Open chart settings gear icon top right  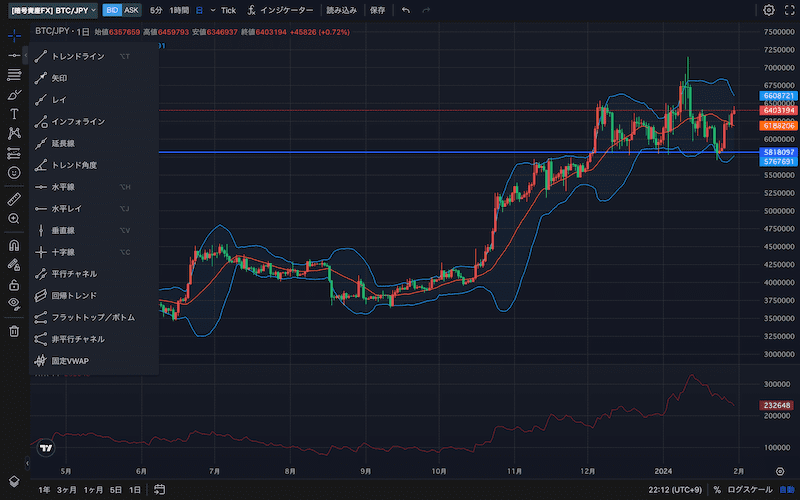(768, 10)
